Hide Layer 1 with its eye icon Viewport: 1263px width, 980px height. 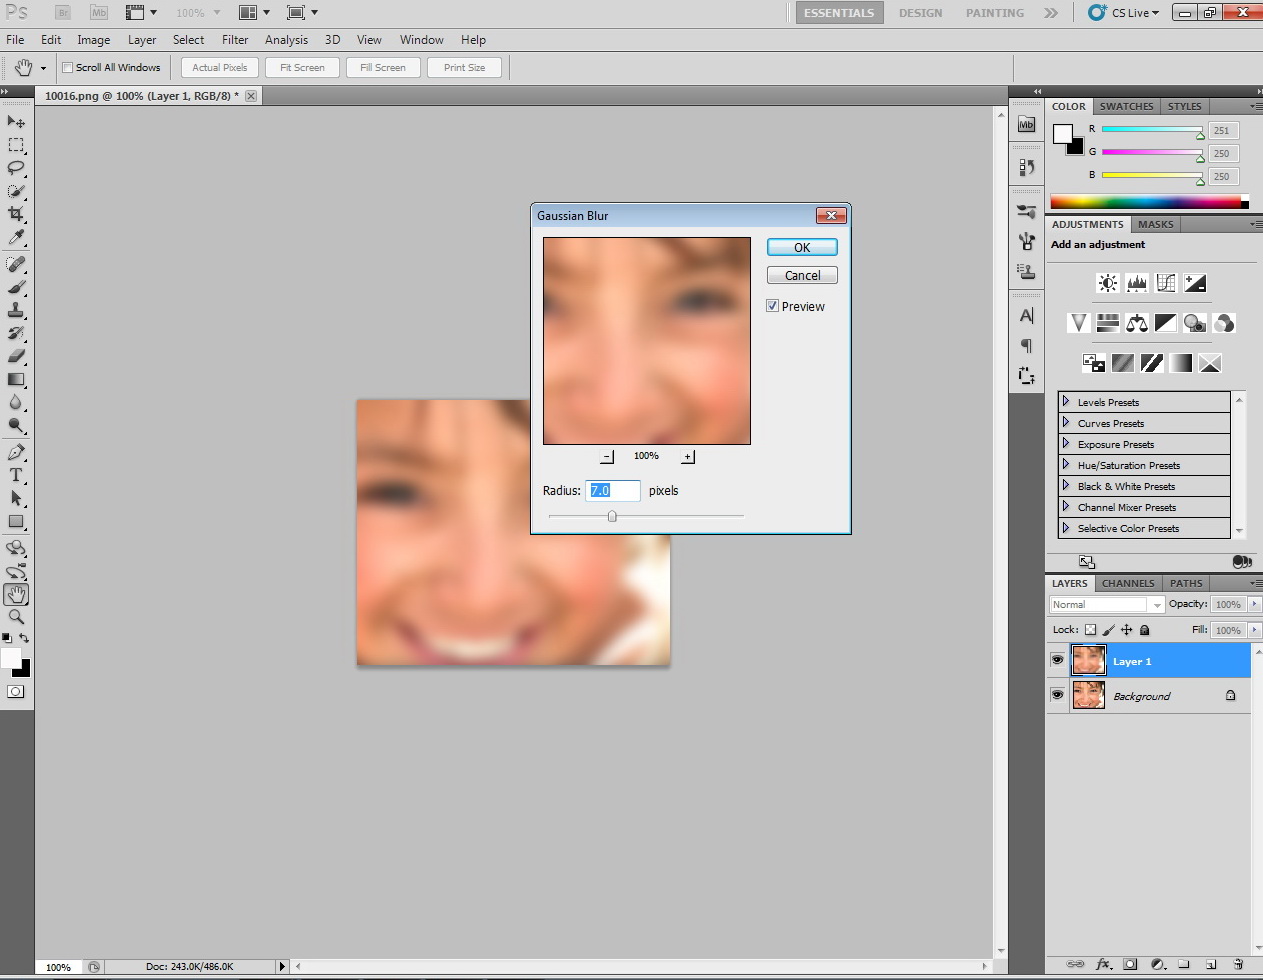click(x=1057, y=661)
